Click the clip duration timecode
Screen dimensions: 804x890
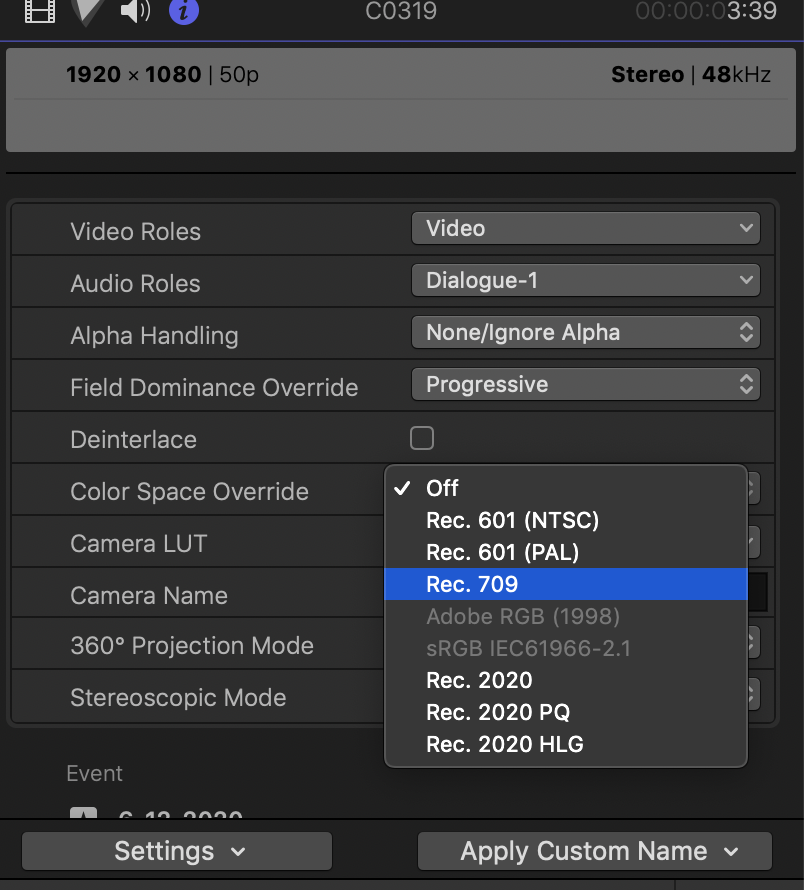click(x=706, y=11)
